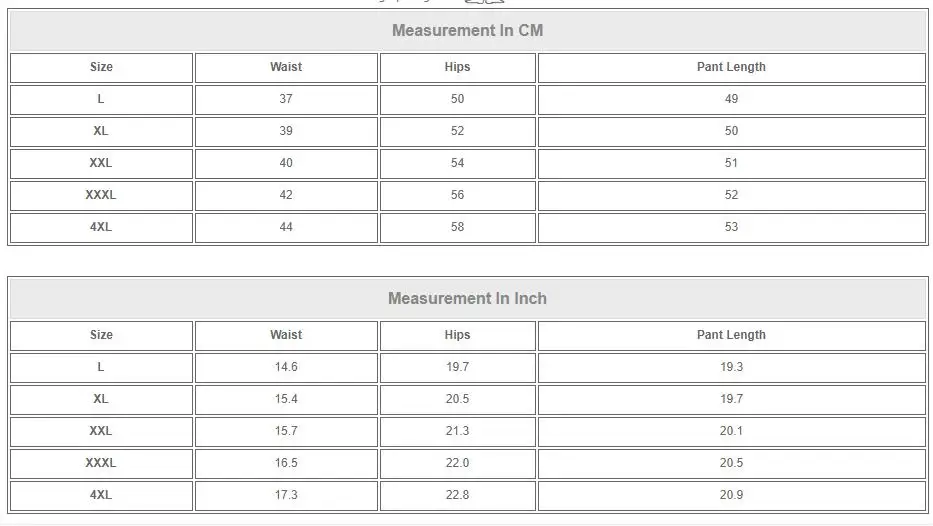Select the Size column header in Inch table
Screen dimensions: 933x526
click(101, 335)
